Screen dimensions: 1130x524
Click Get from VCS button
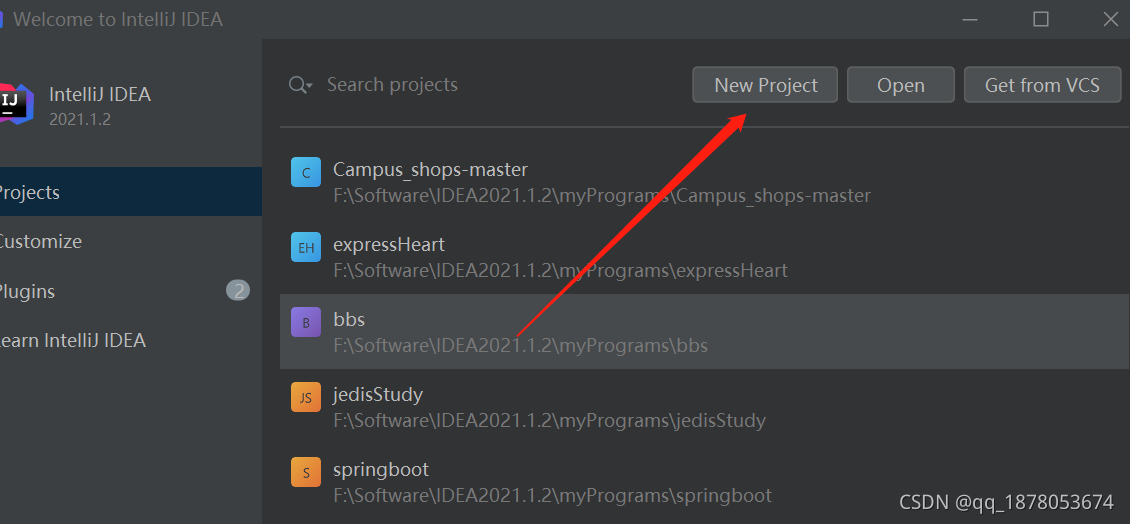tap(1042, 85)
